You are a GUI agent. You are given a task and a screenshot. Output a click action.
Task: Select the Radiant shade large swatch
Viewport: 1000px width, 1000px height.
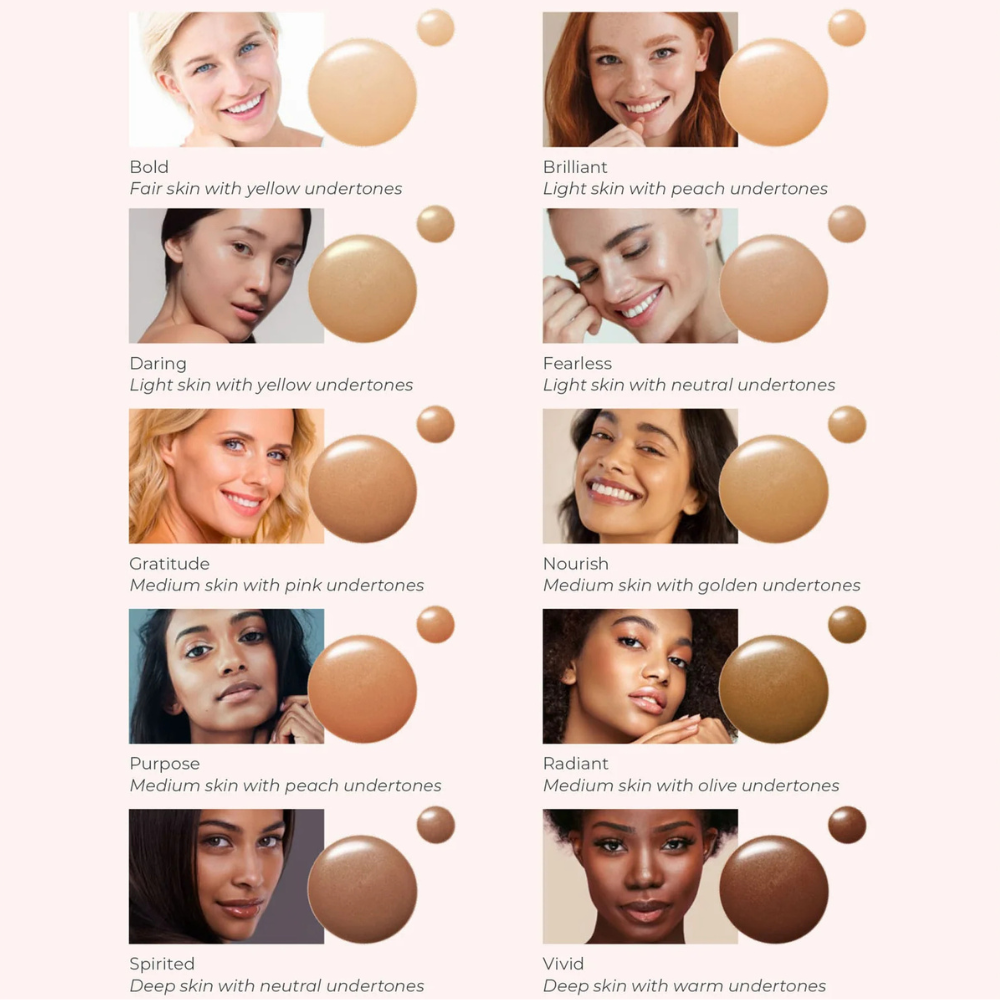[x=774, y=689]
